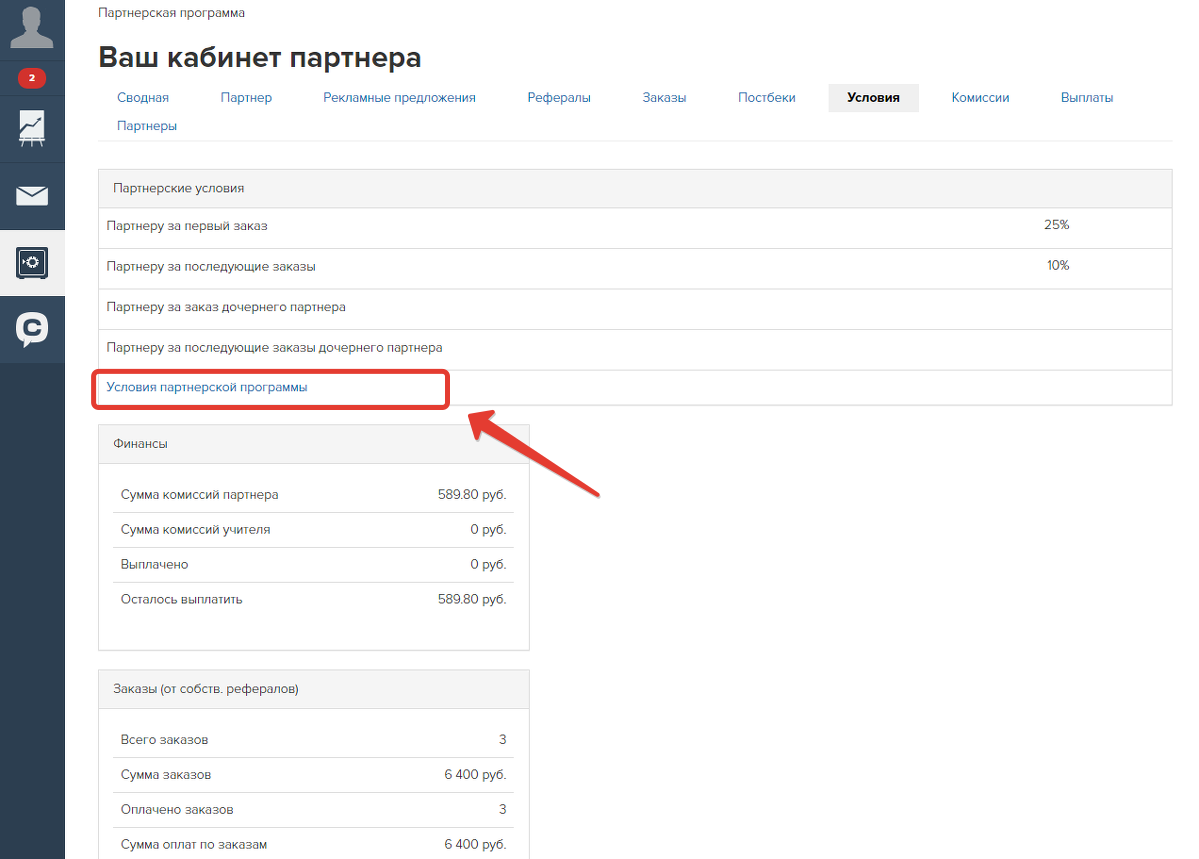Click the 10% commission value

(1058, 265)
